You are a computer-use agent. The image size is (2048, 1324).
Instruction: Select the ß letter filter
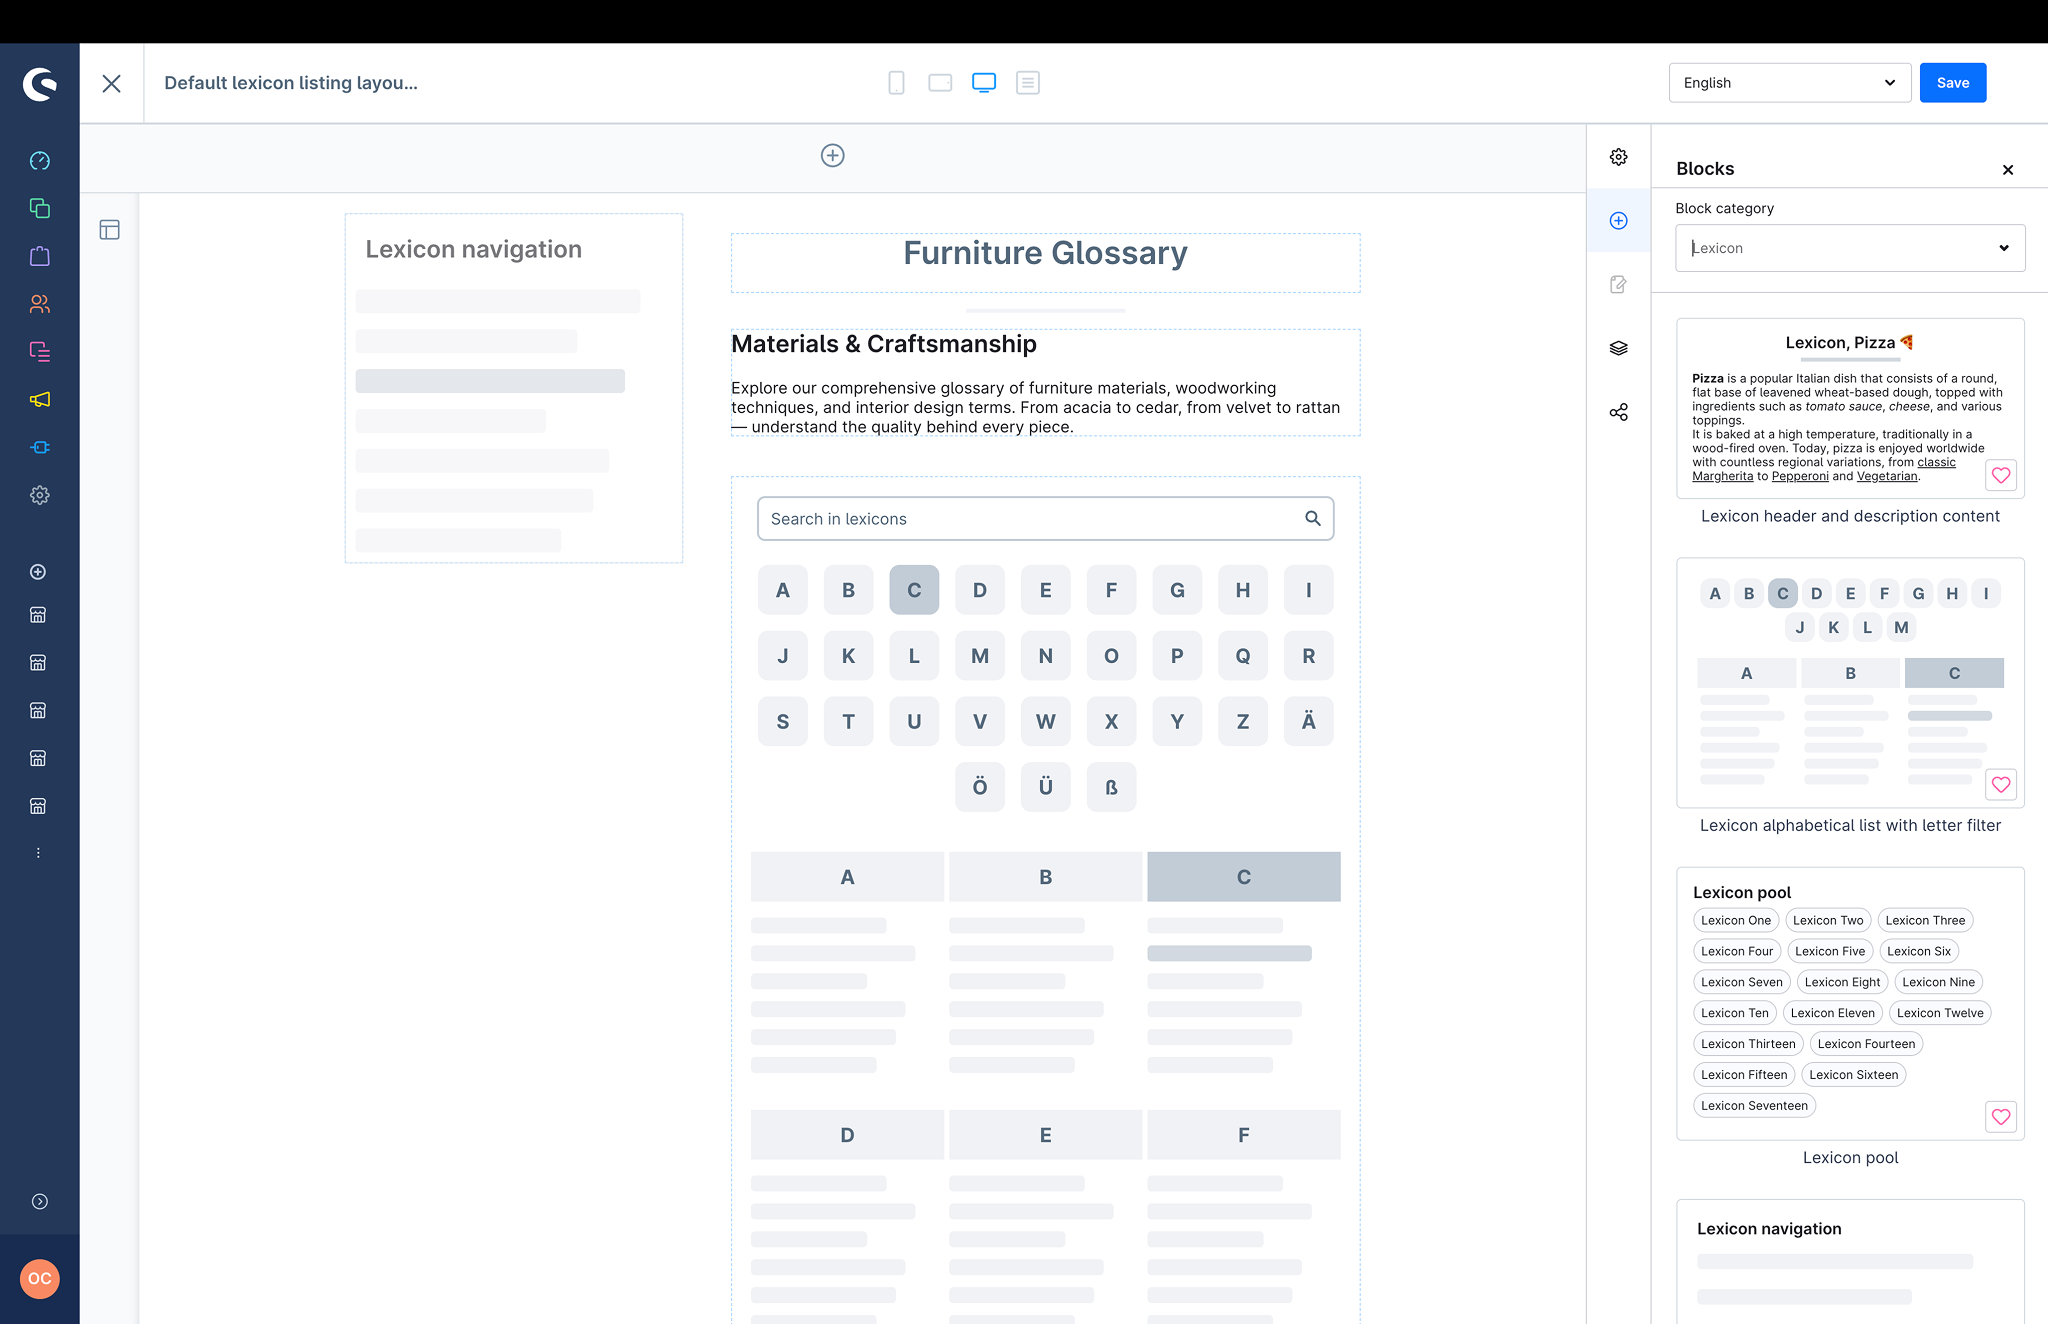point(1111,787)
